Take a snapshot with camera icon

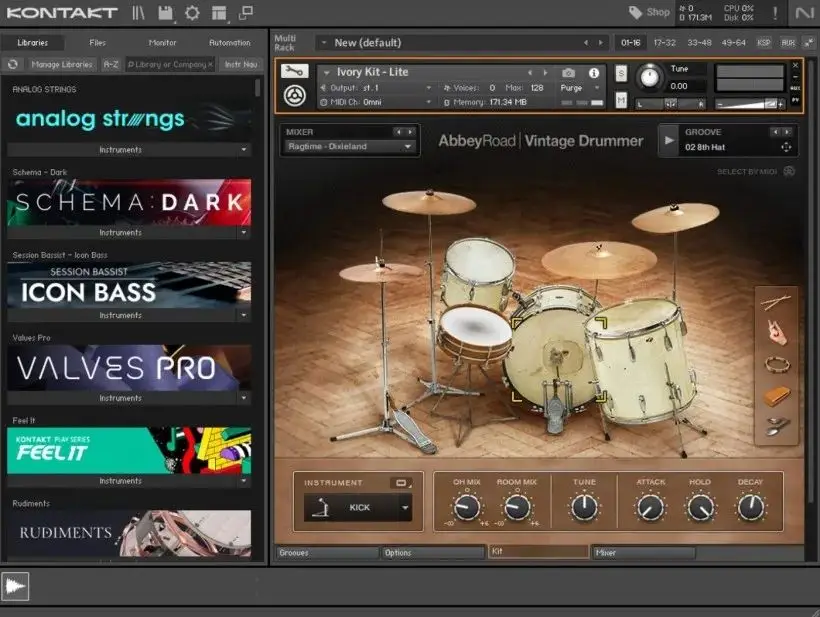pos(568,73)
